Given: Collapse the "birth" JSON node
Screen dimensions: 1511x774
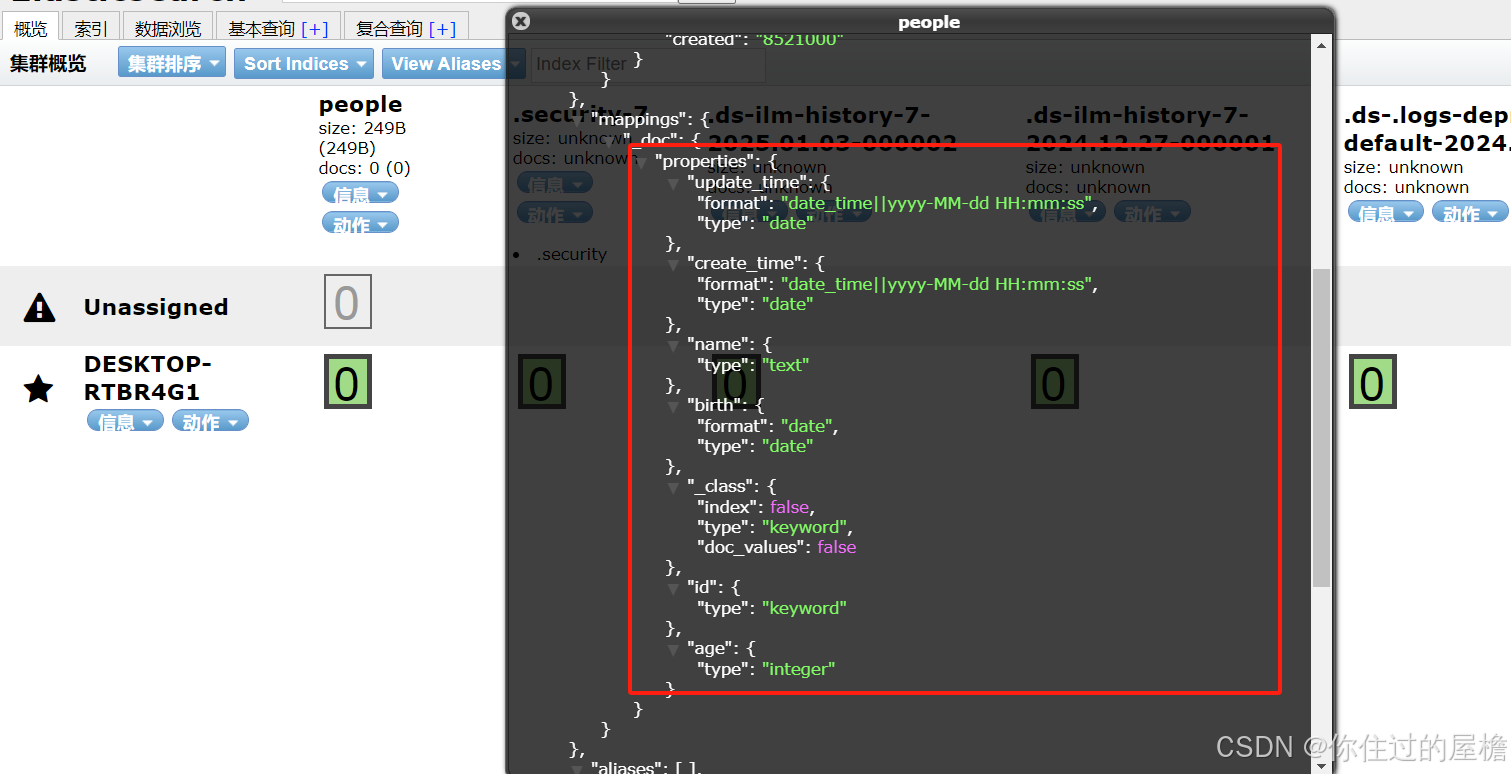Looking at the screenshot, I should tap(674, 406).
